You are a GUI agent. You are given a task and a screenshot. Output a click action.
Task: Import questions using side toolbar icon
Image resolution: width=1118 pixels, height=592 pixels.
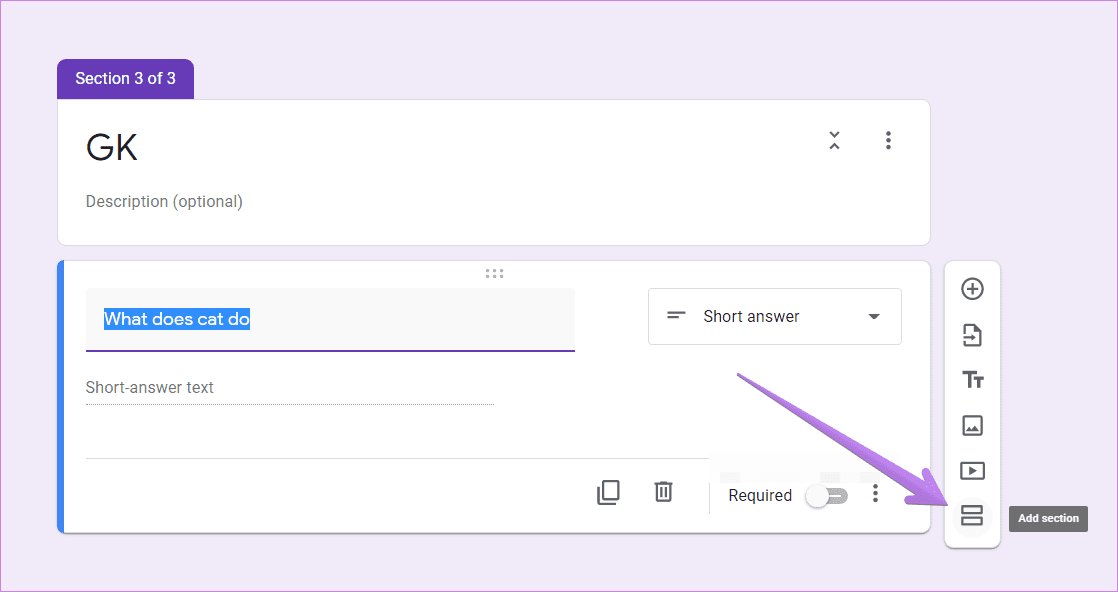click(972, 335)
